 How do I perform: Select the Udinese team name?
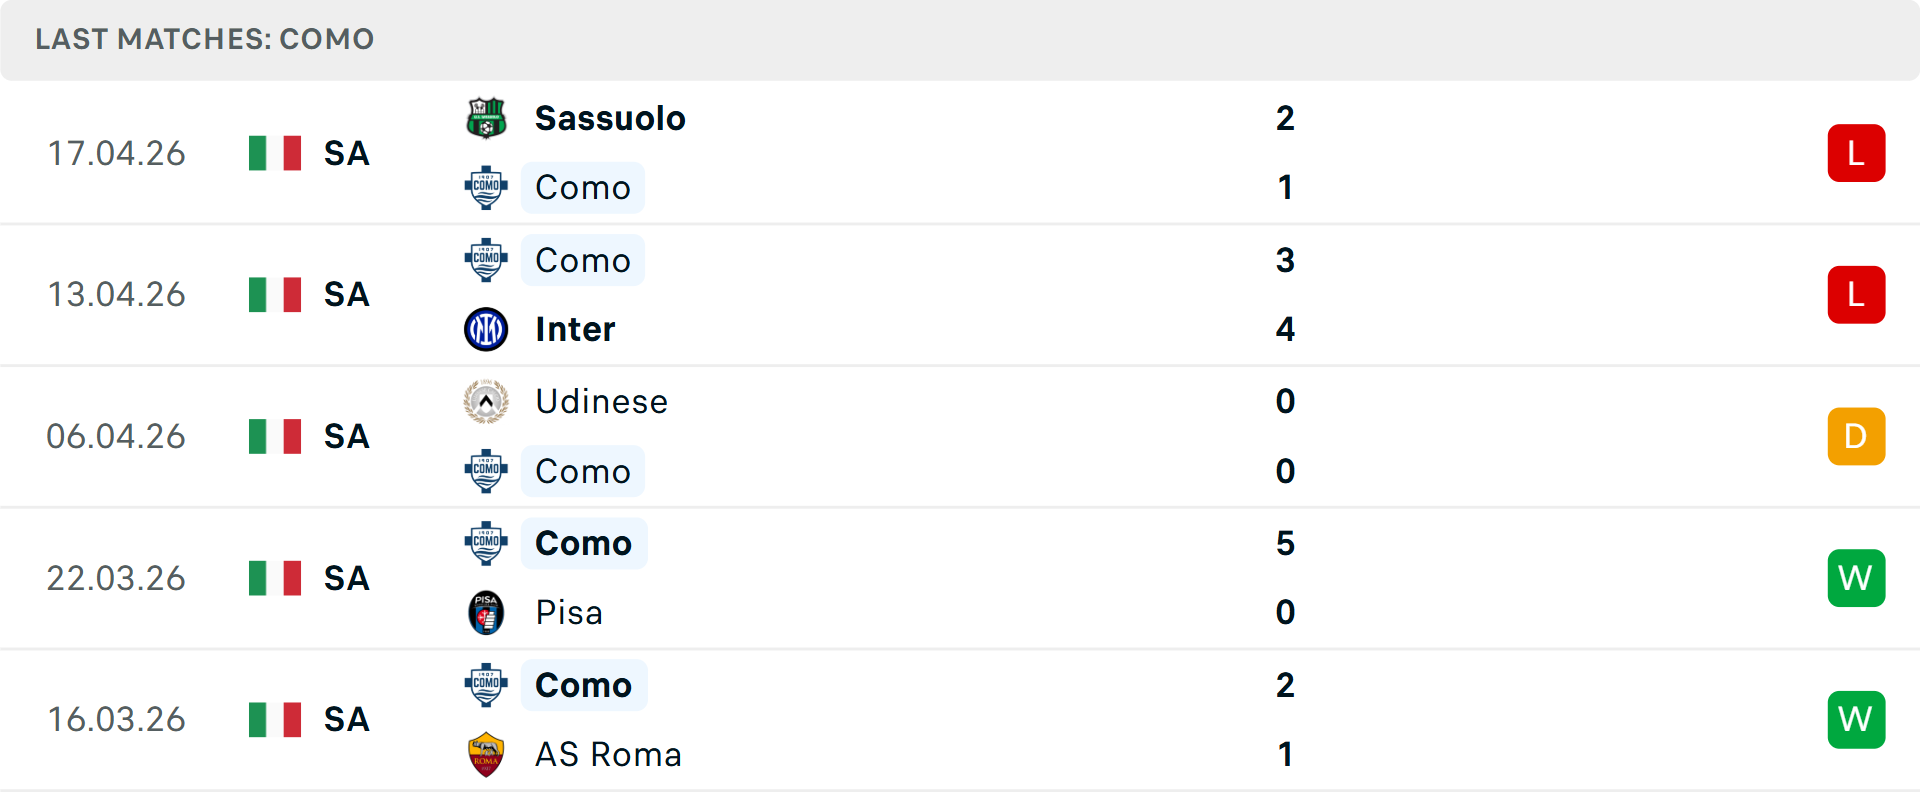[x=601, y=402]
